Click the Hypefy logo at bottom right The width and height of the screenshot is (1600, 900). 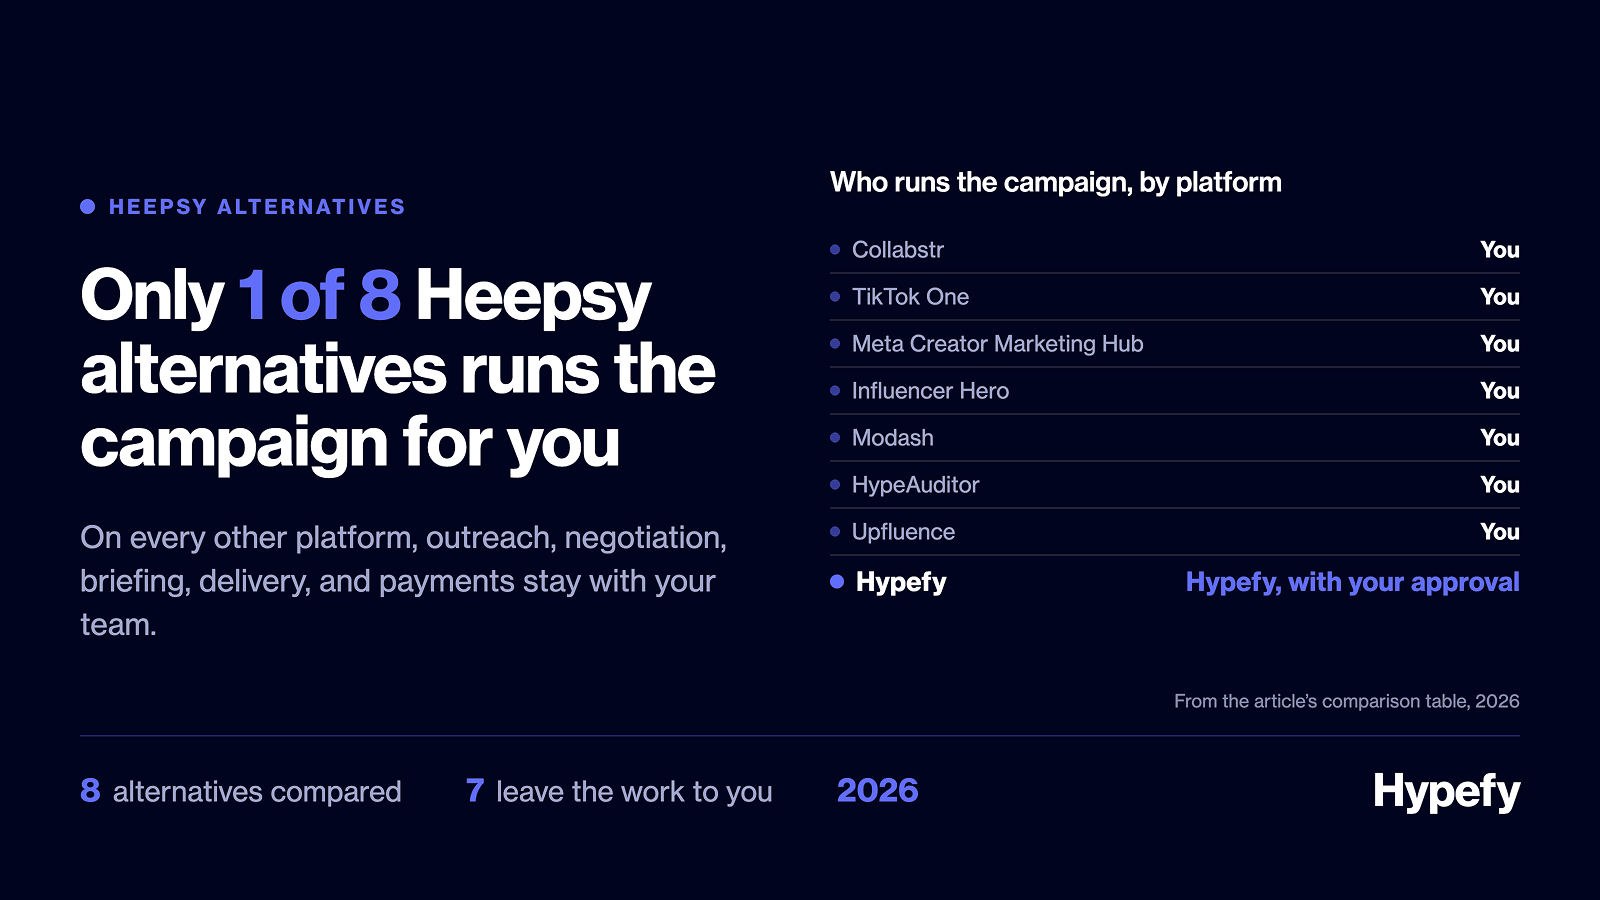pos(1446,792)
